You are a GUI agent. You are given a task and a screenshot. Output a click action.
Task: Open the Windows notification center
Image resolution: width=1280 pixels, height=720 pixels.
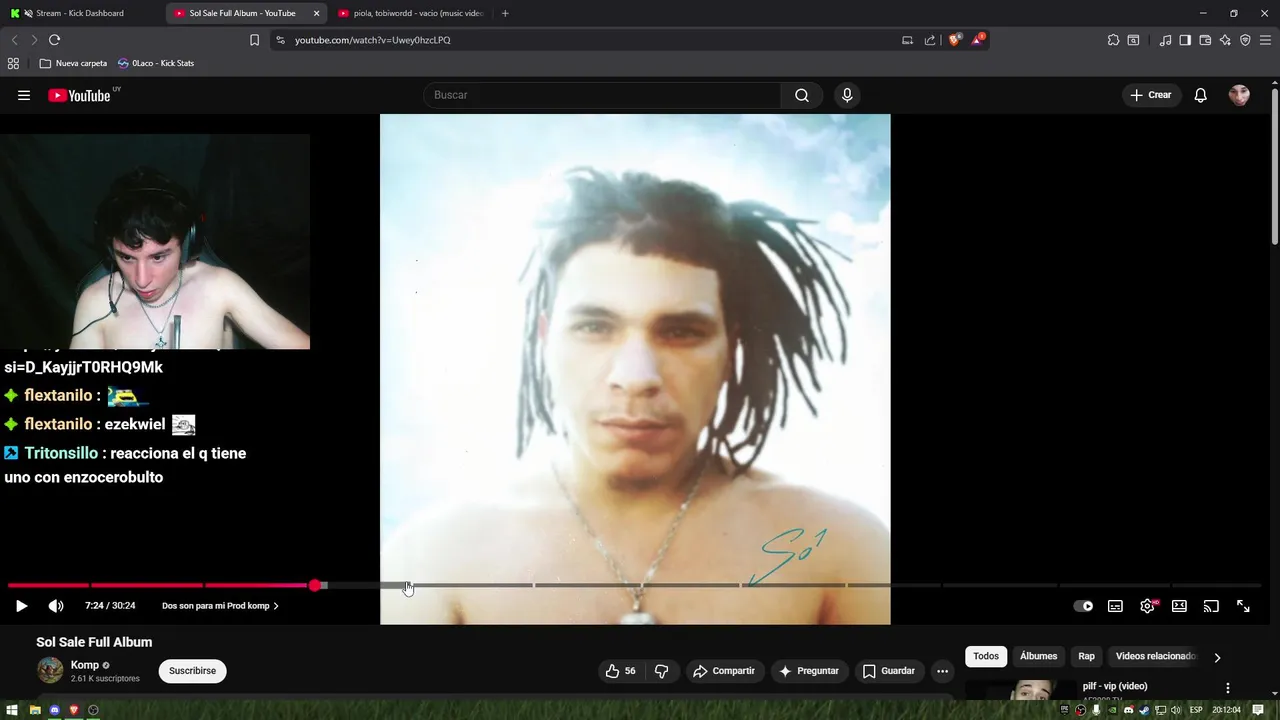(1258, 710)
